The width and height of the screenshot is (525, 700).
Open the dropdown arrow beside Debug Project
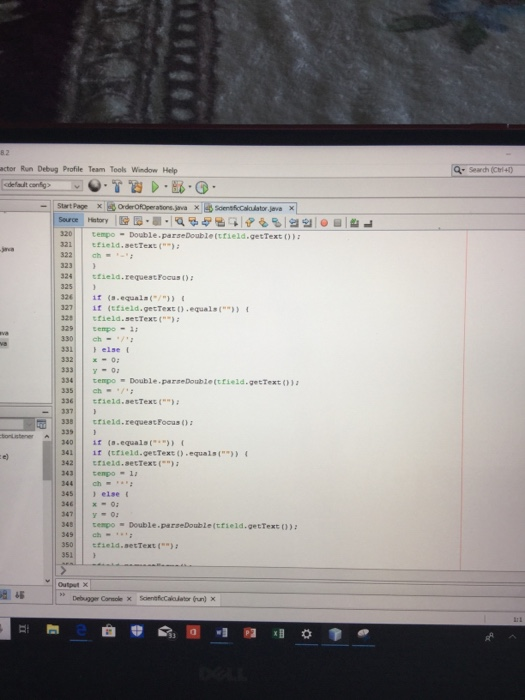point(190,187)
